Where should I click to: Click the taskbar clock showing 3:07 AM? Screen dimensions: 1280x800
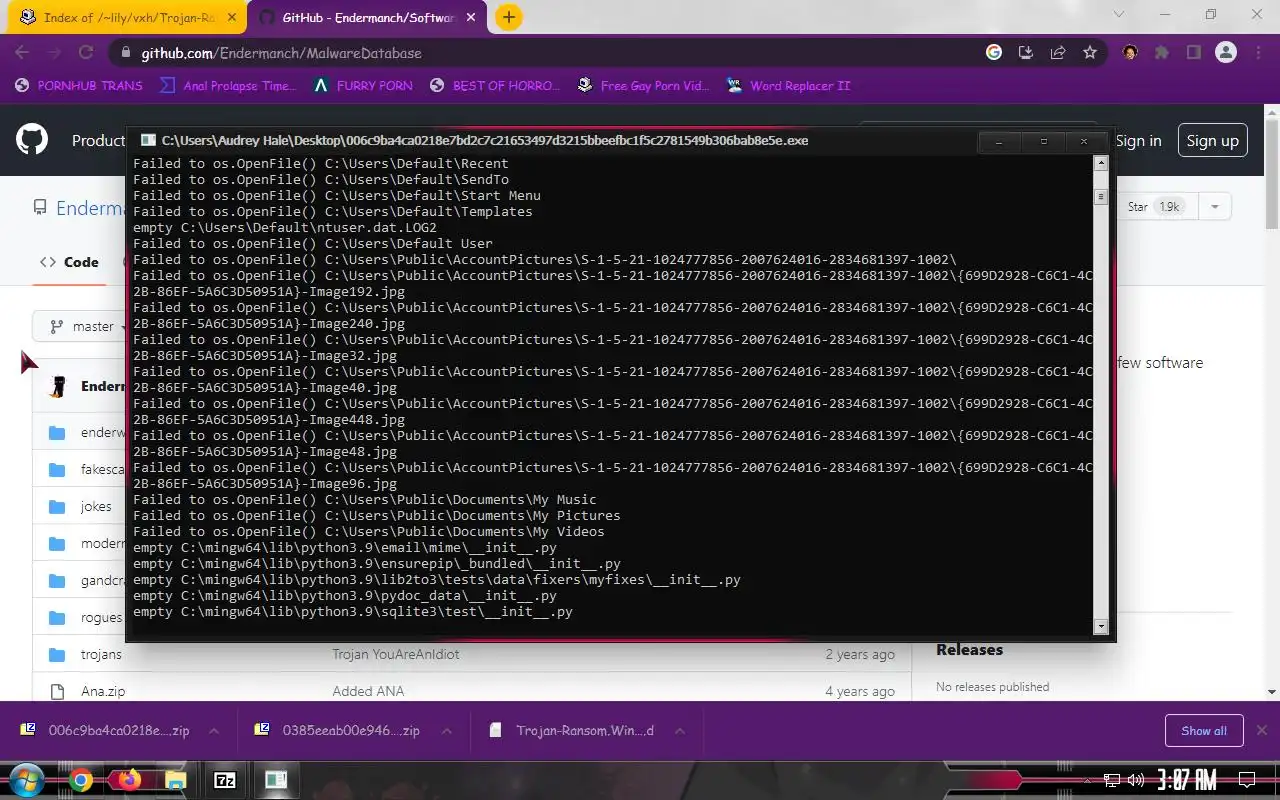[1187, 780]
